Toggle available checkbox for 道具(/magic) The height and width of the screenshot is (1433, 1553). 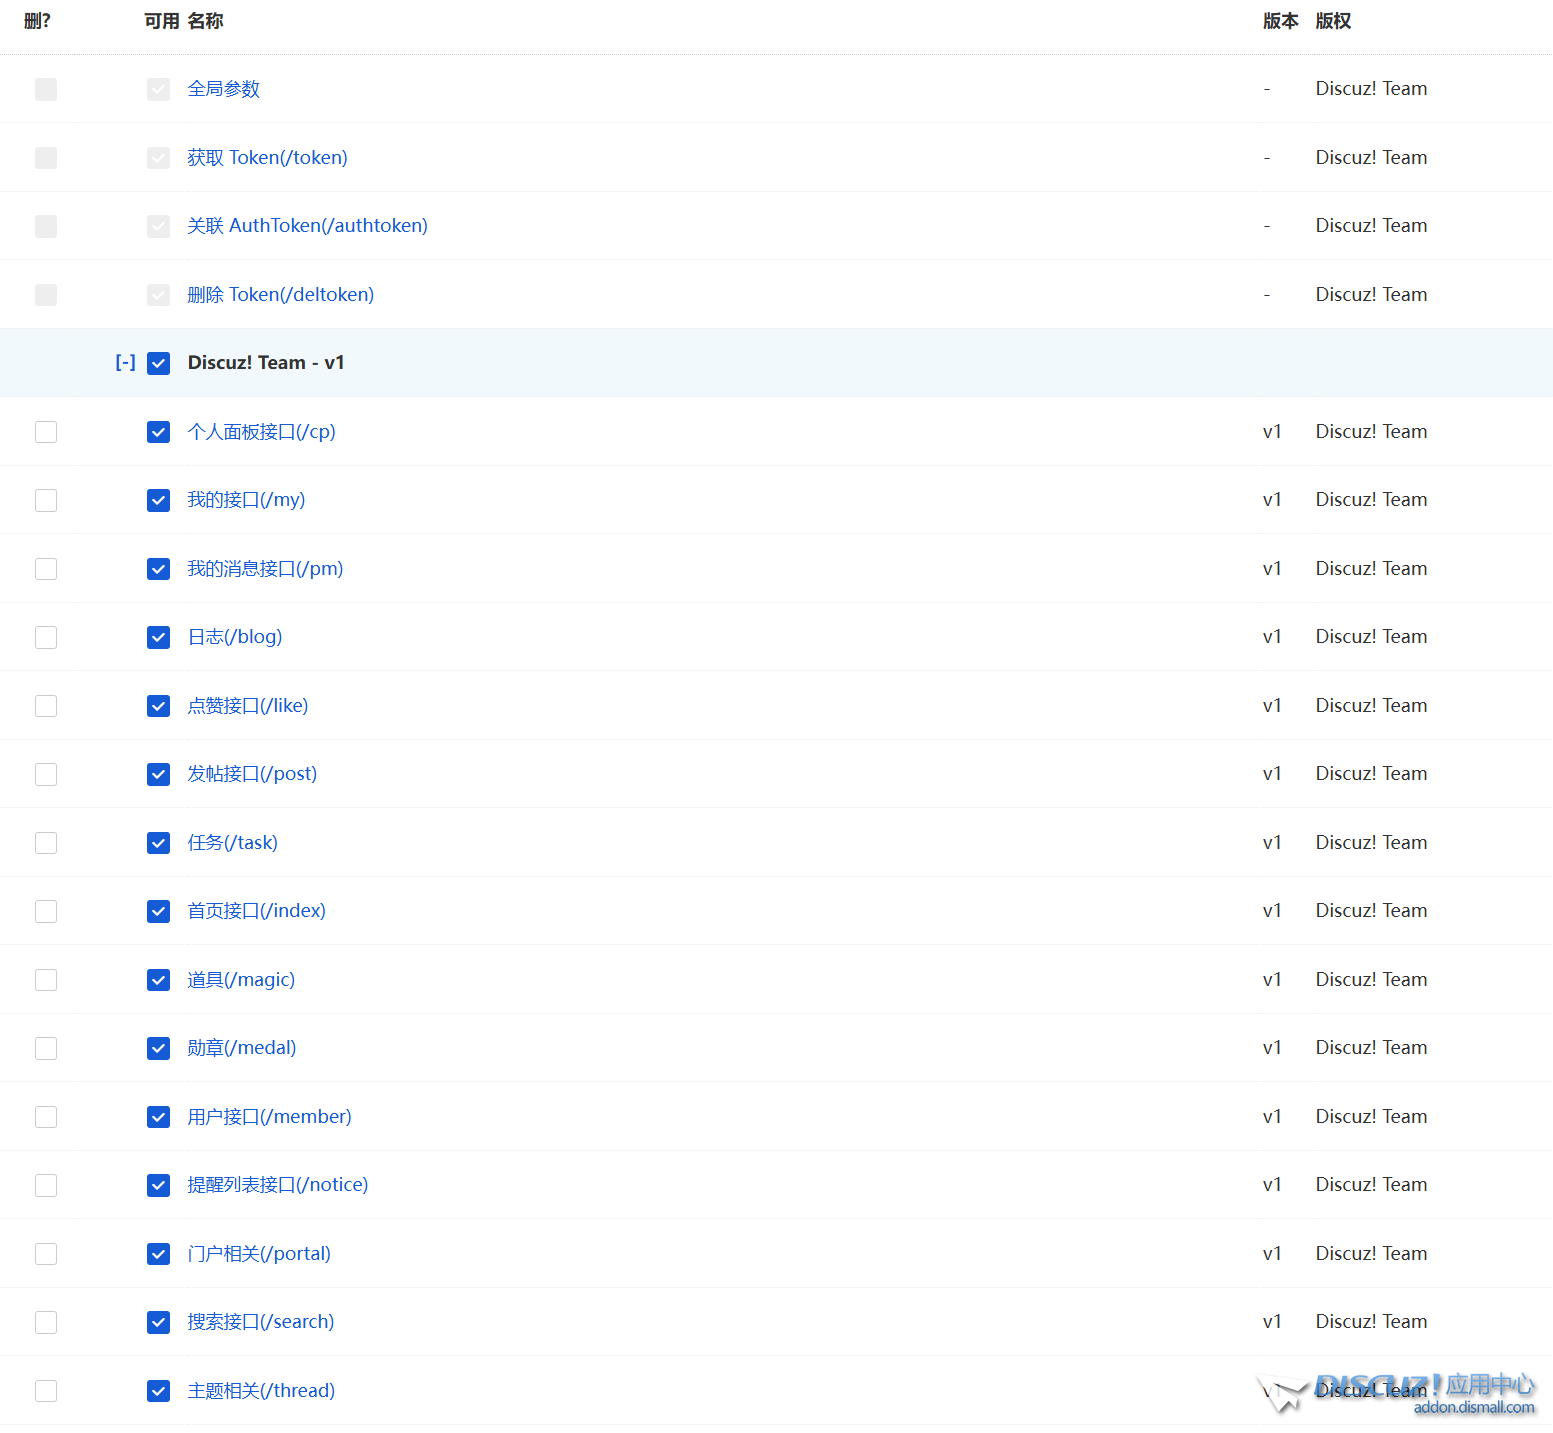[x=158, y=980]
